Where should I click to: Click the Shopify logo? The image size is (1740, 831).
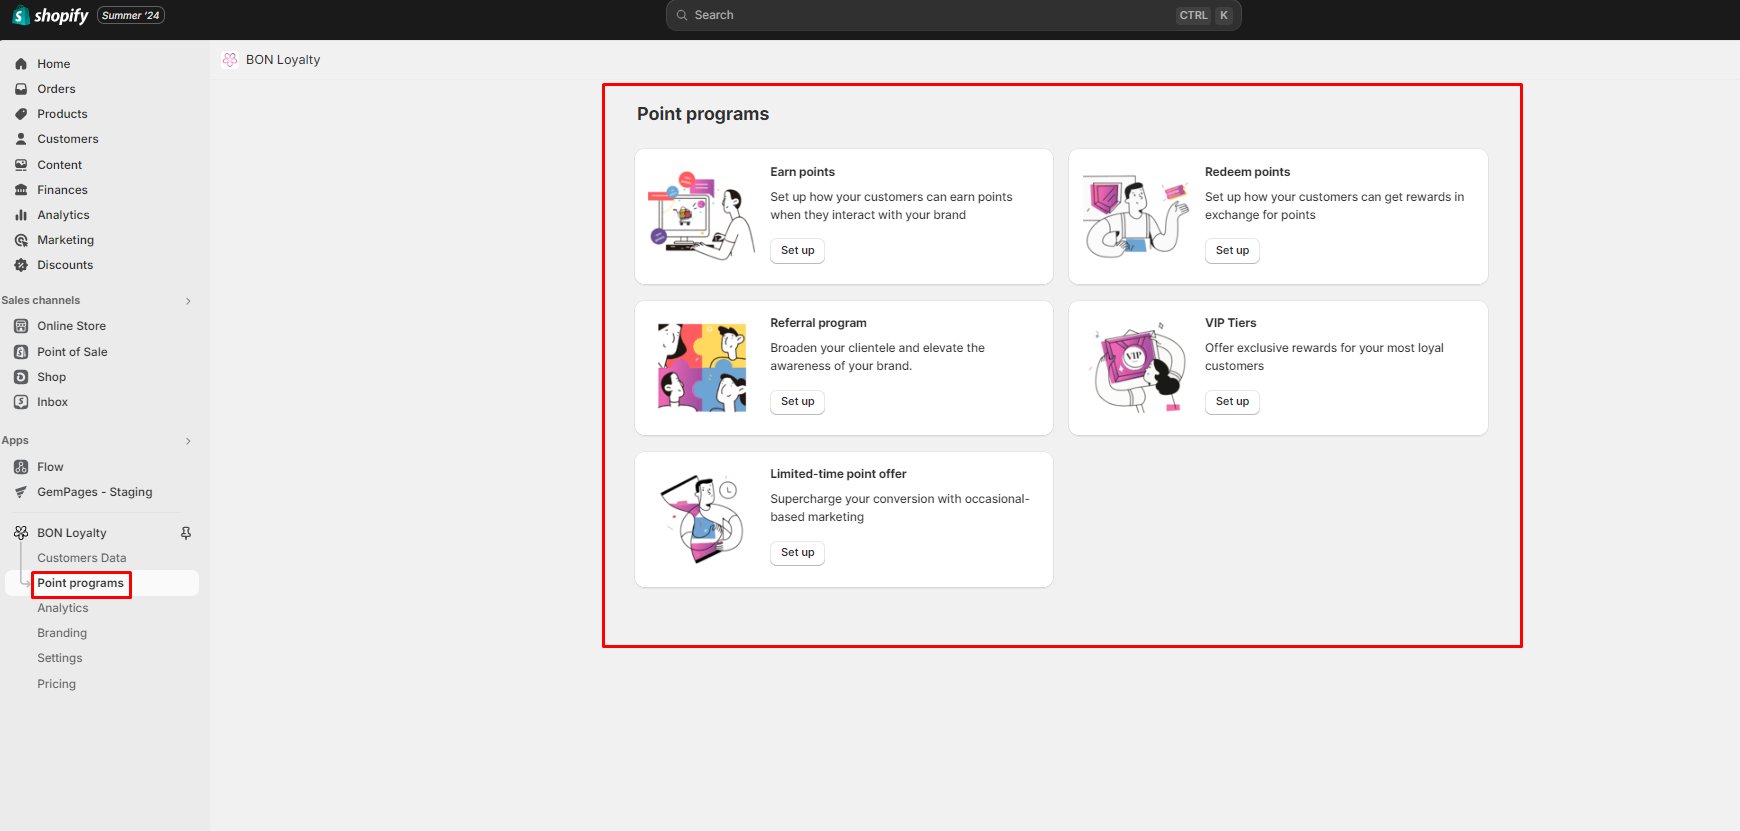click(x=50, y=16)
